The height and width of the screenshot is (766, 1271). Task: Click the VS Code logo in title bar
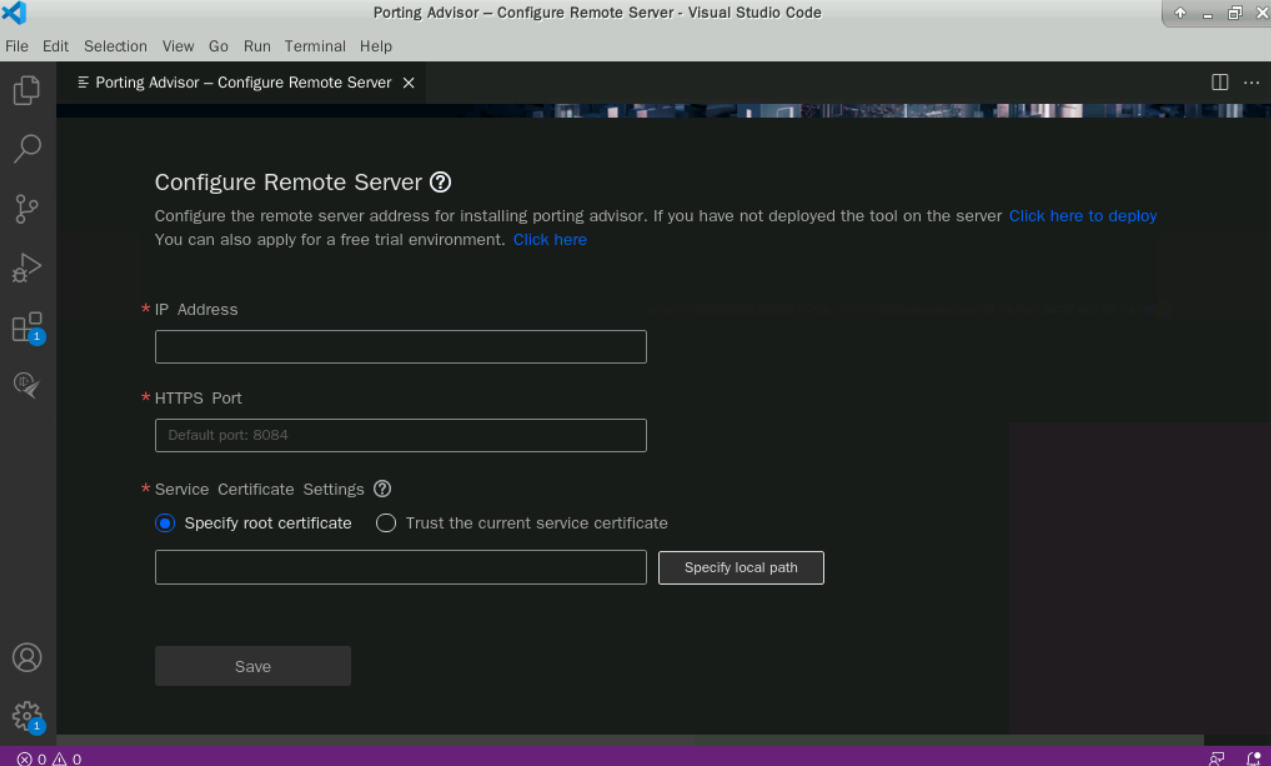click(14, 13)
